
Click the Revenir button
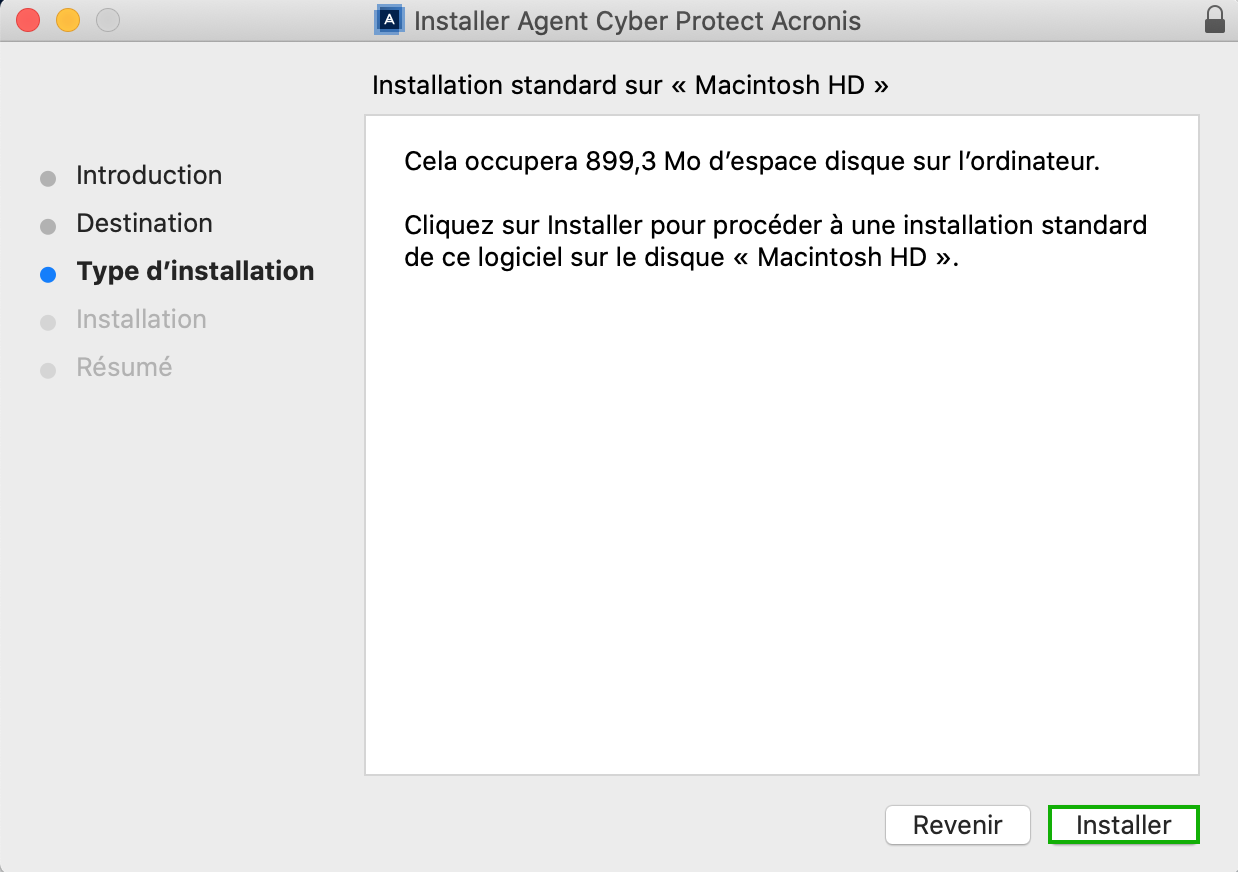pos(957,825)
